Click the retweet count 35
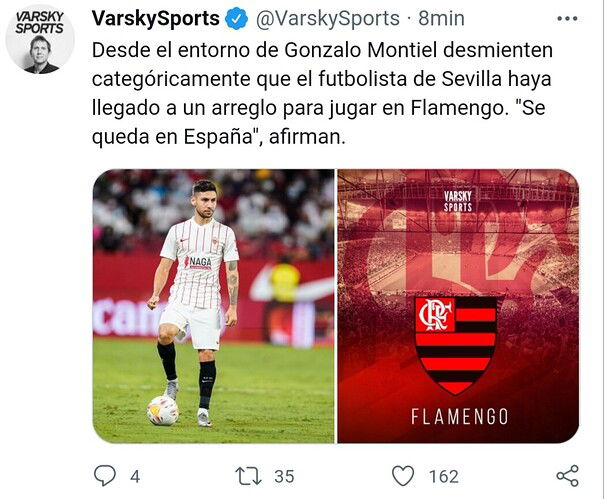The width and height of the screenshot is (604, 499). (x=284, y=477)
